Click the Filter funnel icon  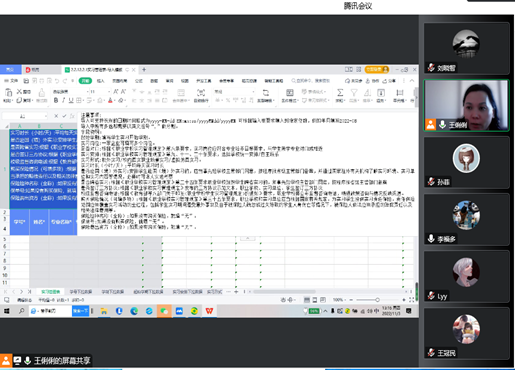click(x=354, y=92)
